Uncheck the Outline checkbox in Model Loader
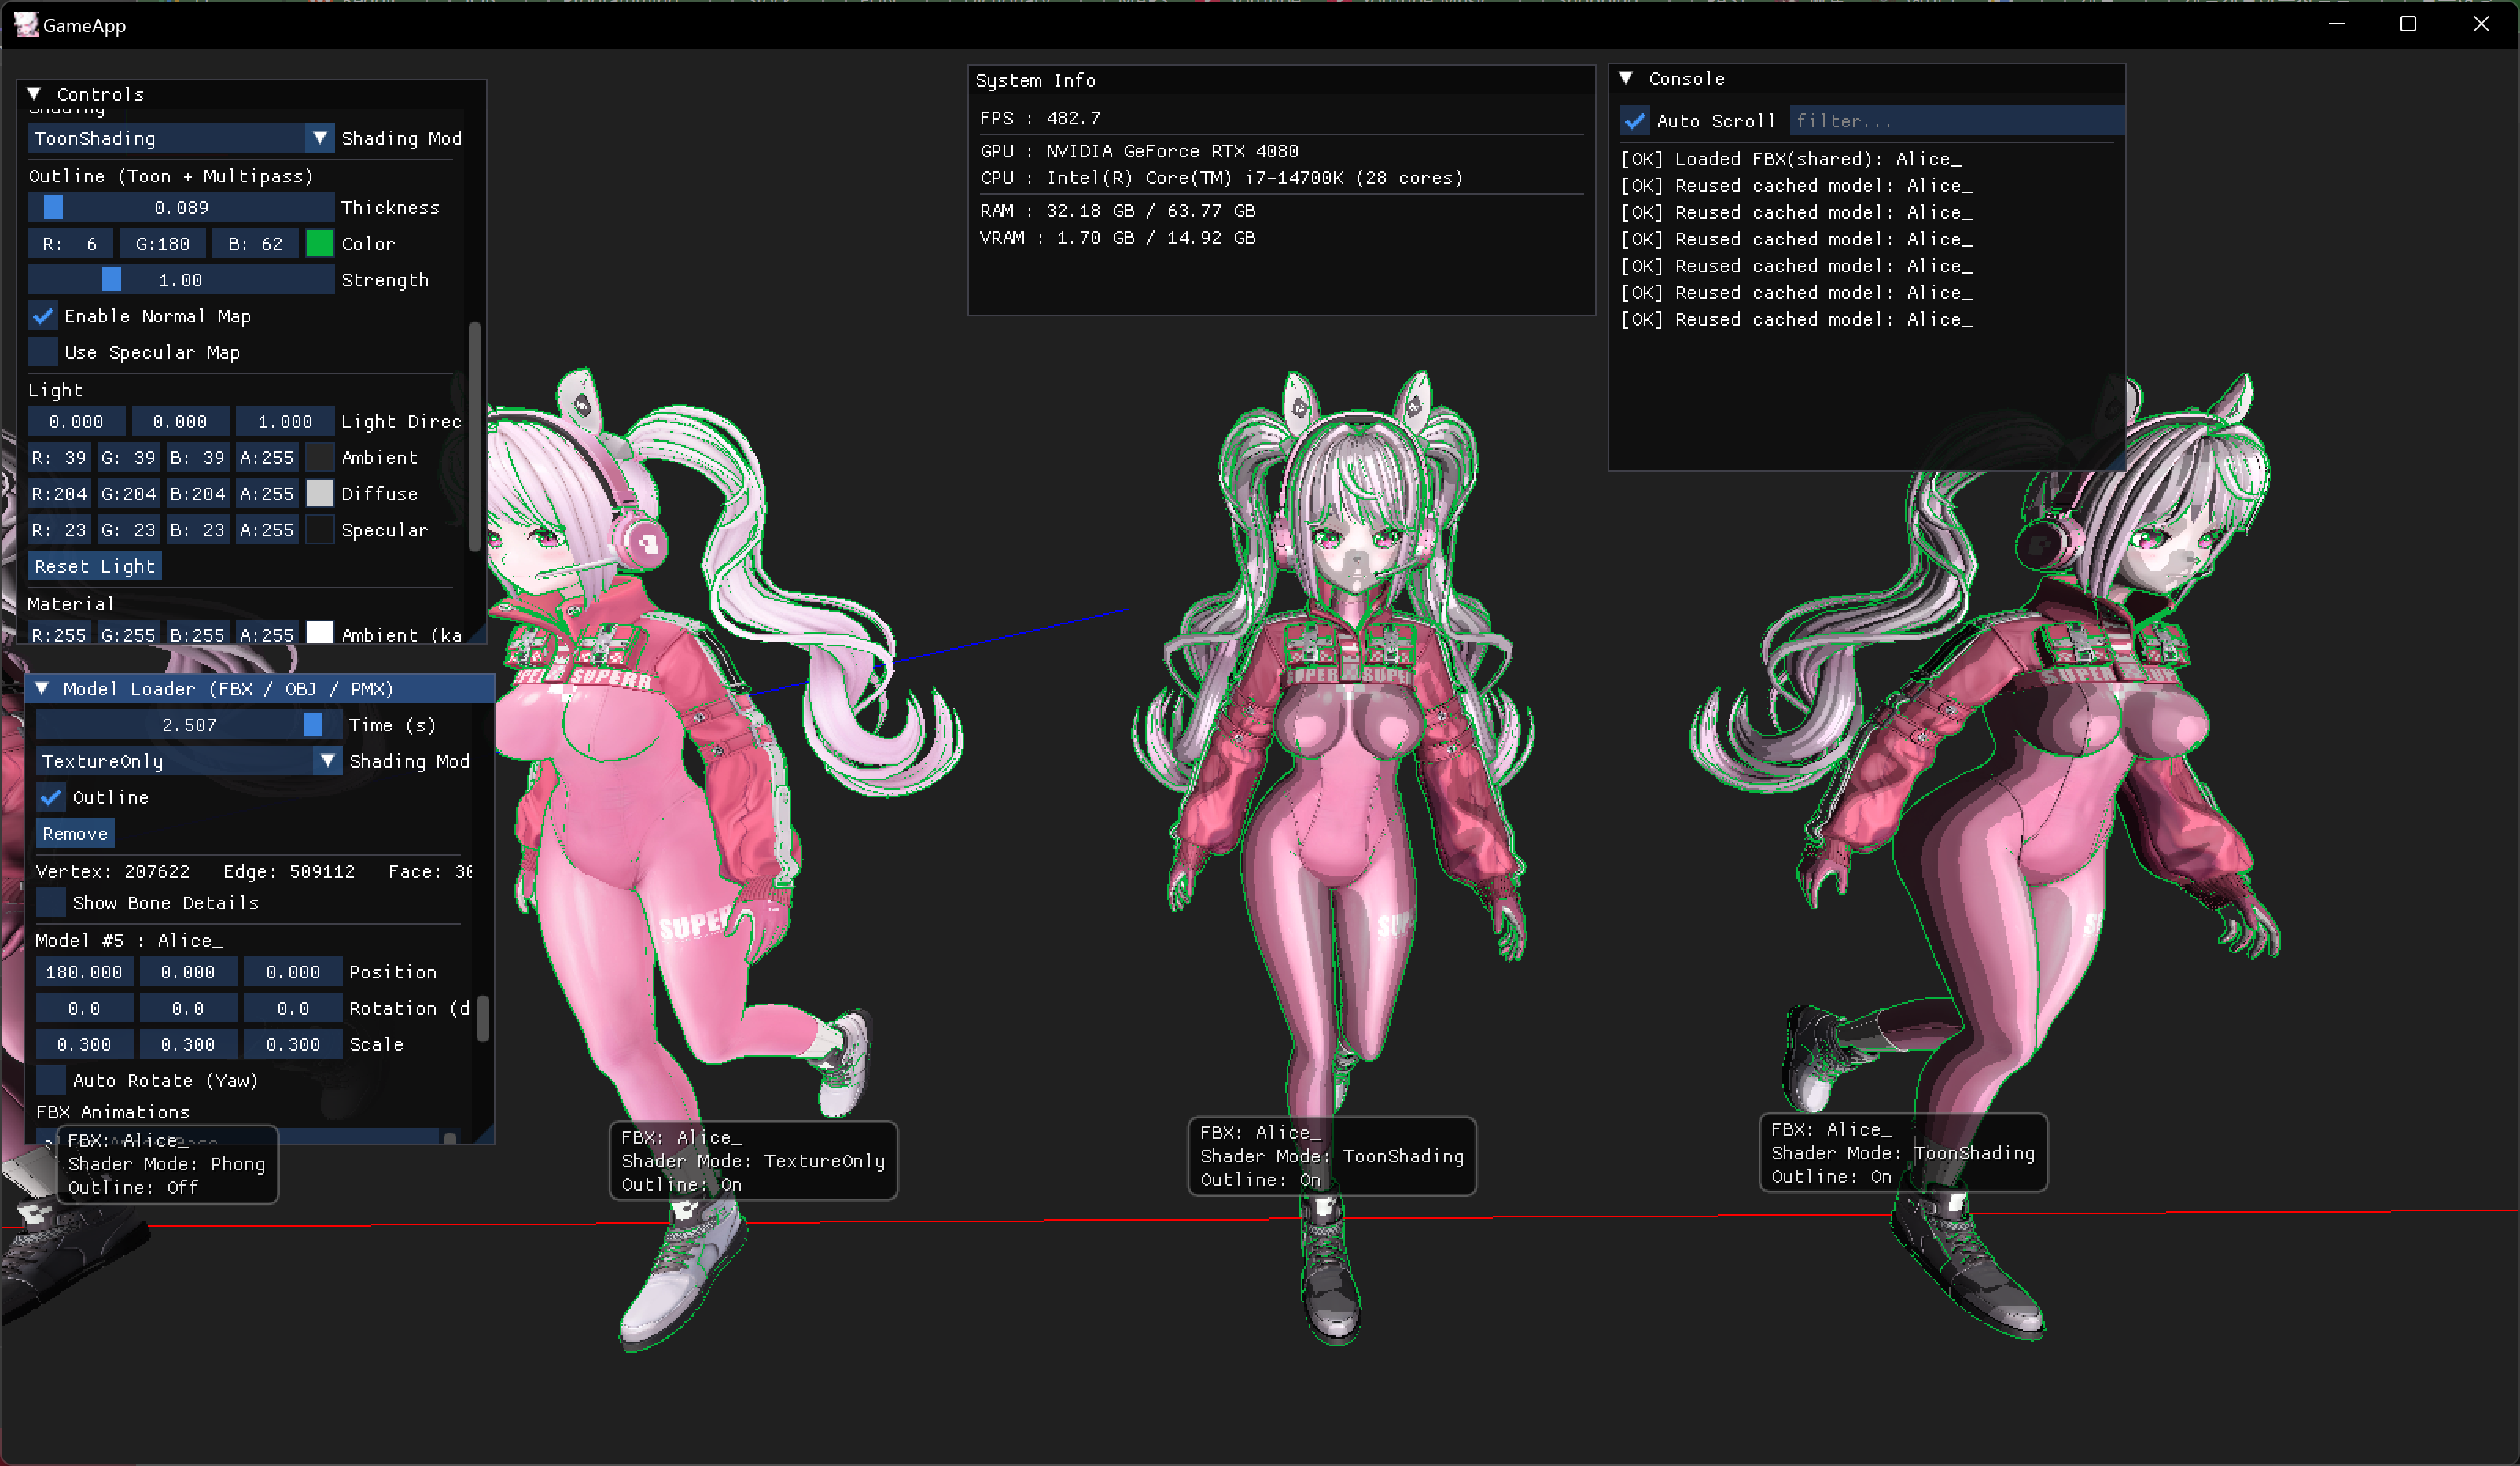 click(51, 797)
